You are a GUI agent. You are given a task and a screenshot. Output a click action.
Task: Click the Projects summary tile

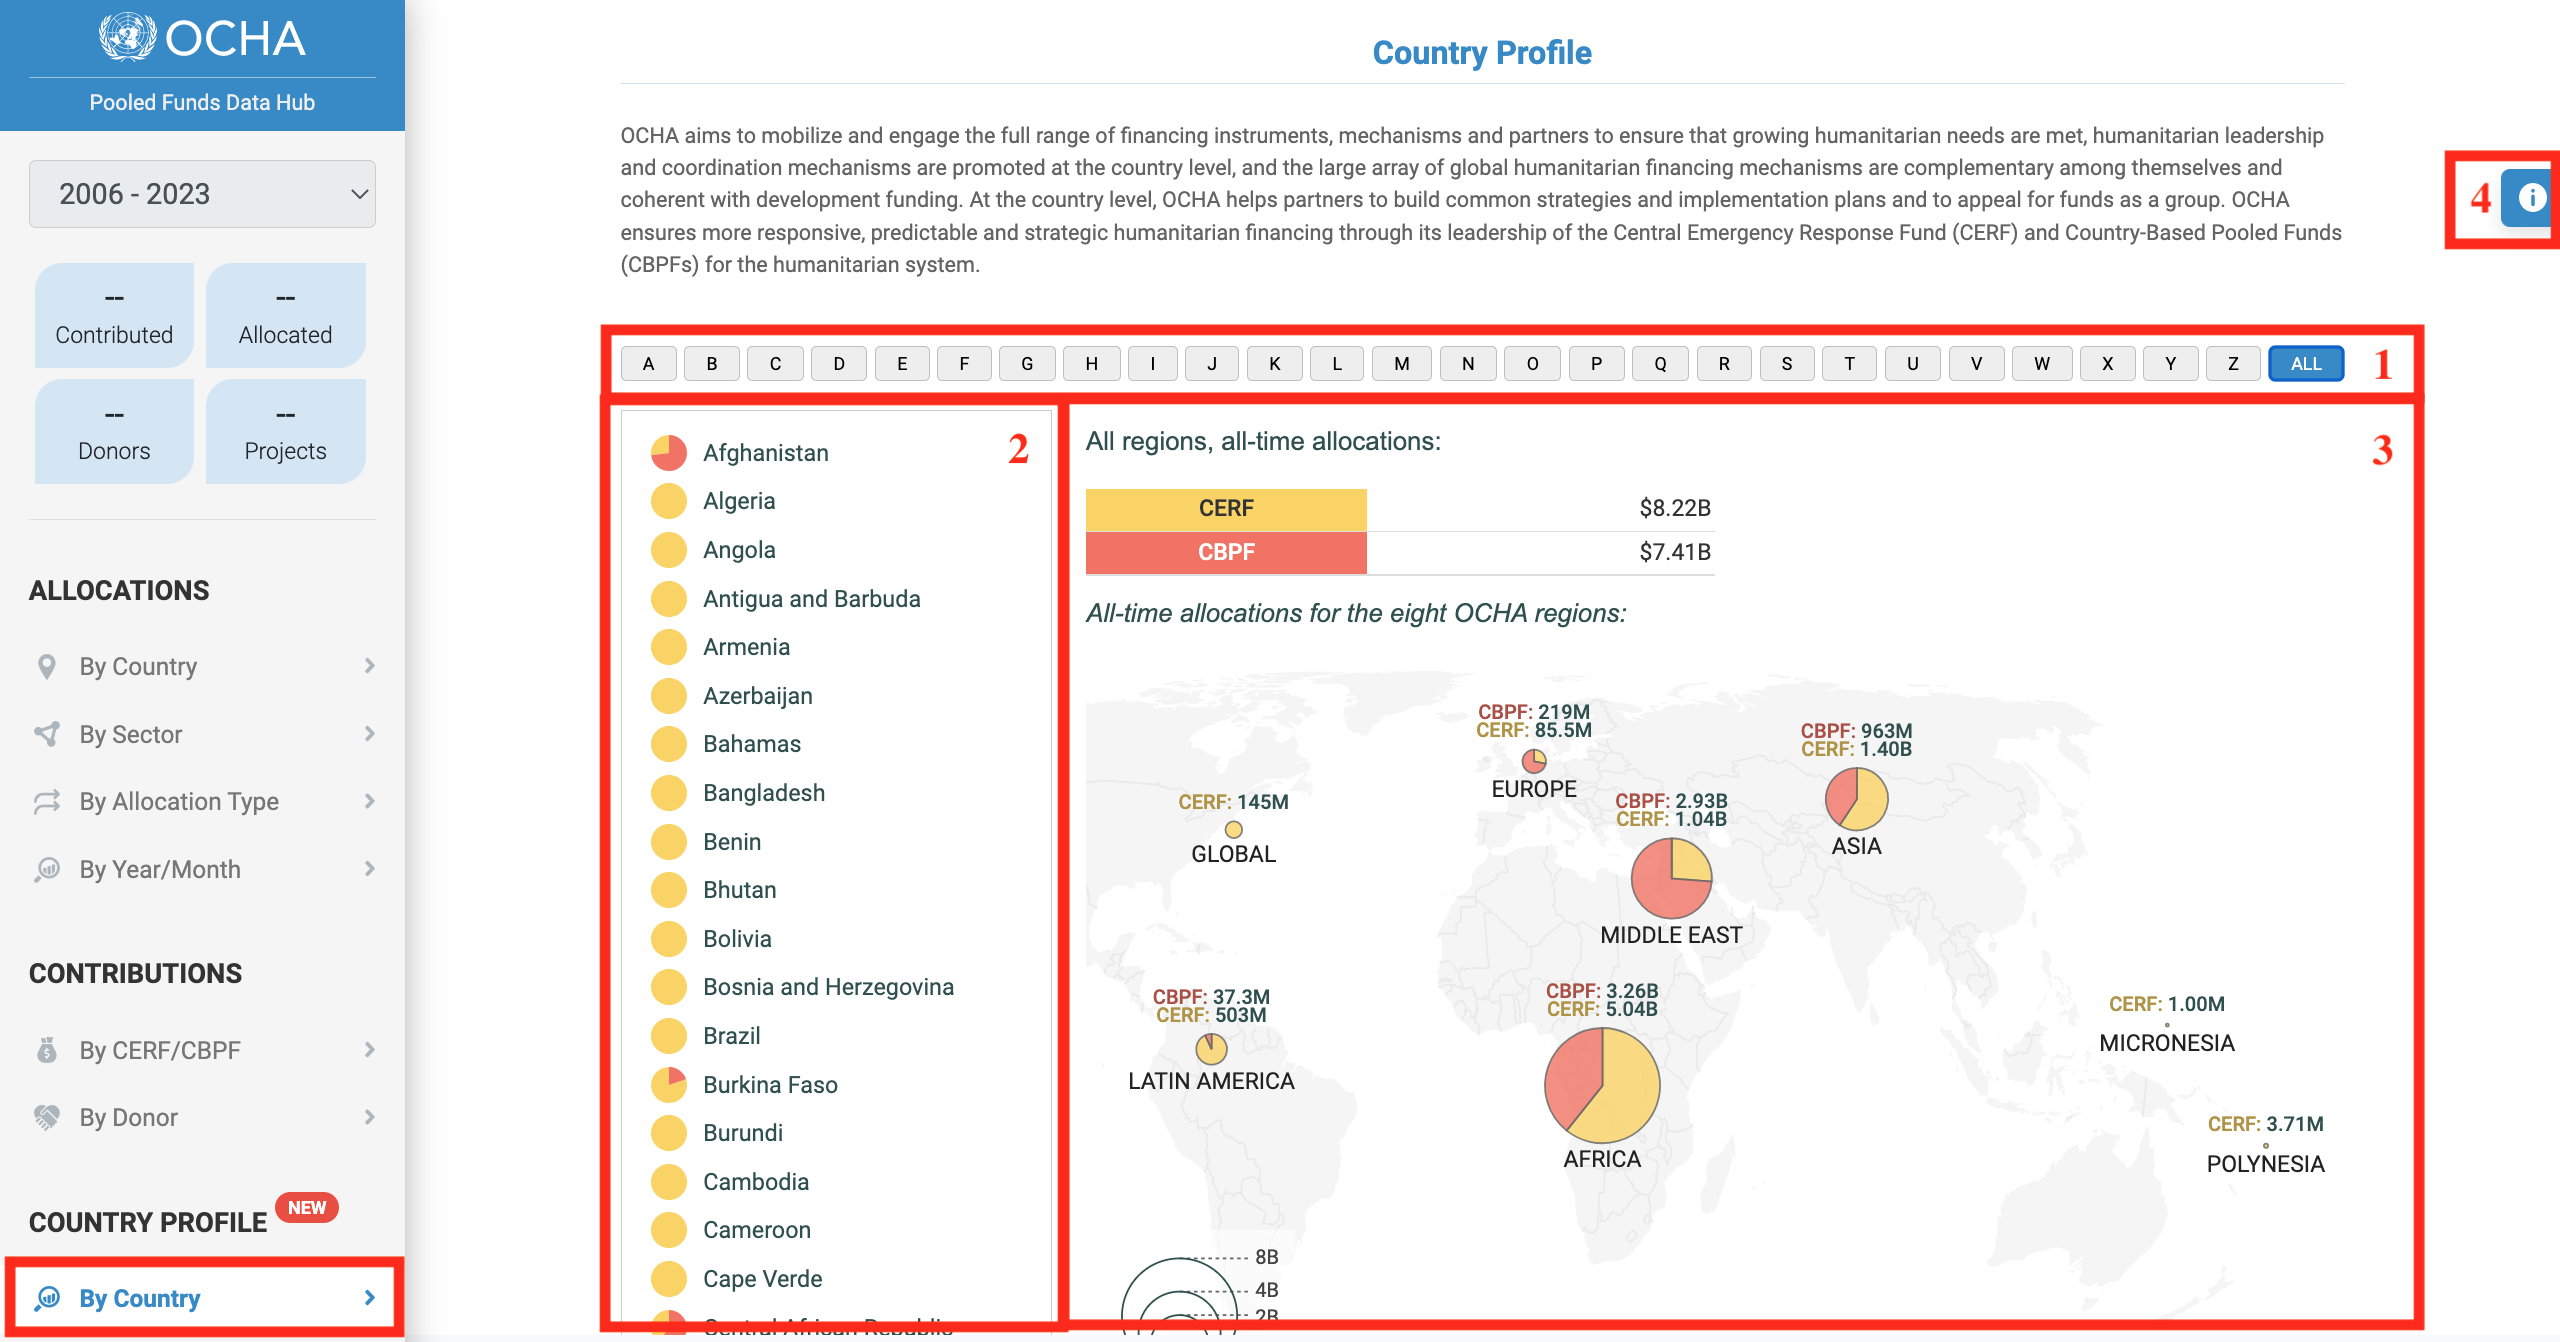coord(285,431)
